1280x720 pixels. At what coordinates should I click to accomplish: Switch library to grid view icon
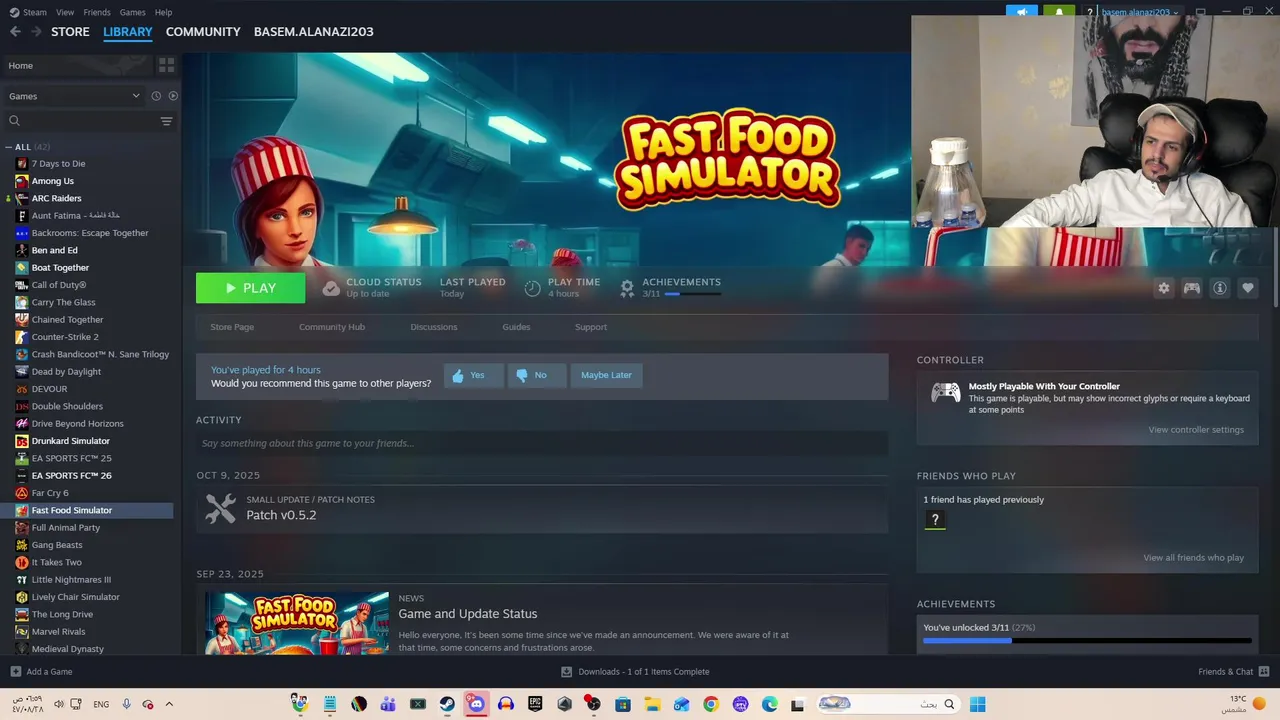[166, 65]
